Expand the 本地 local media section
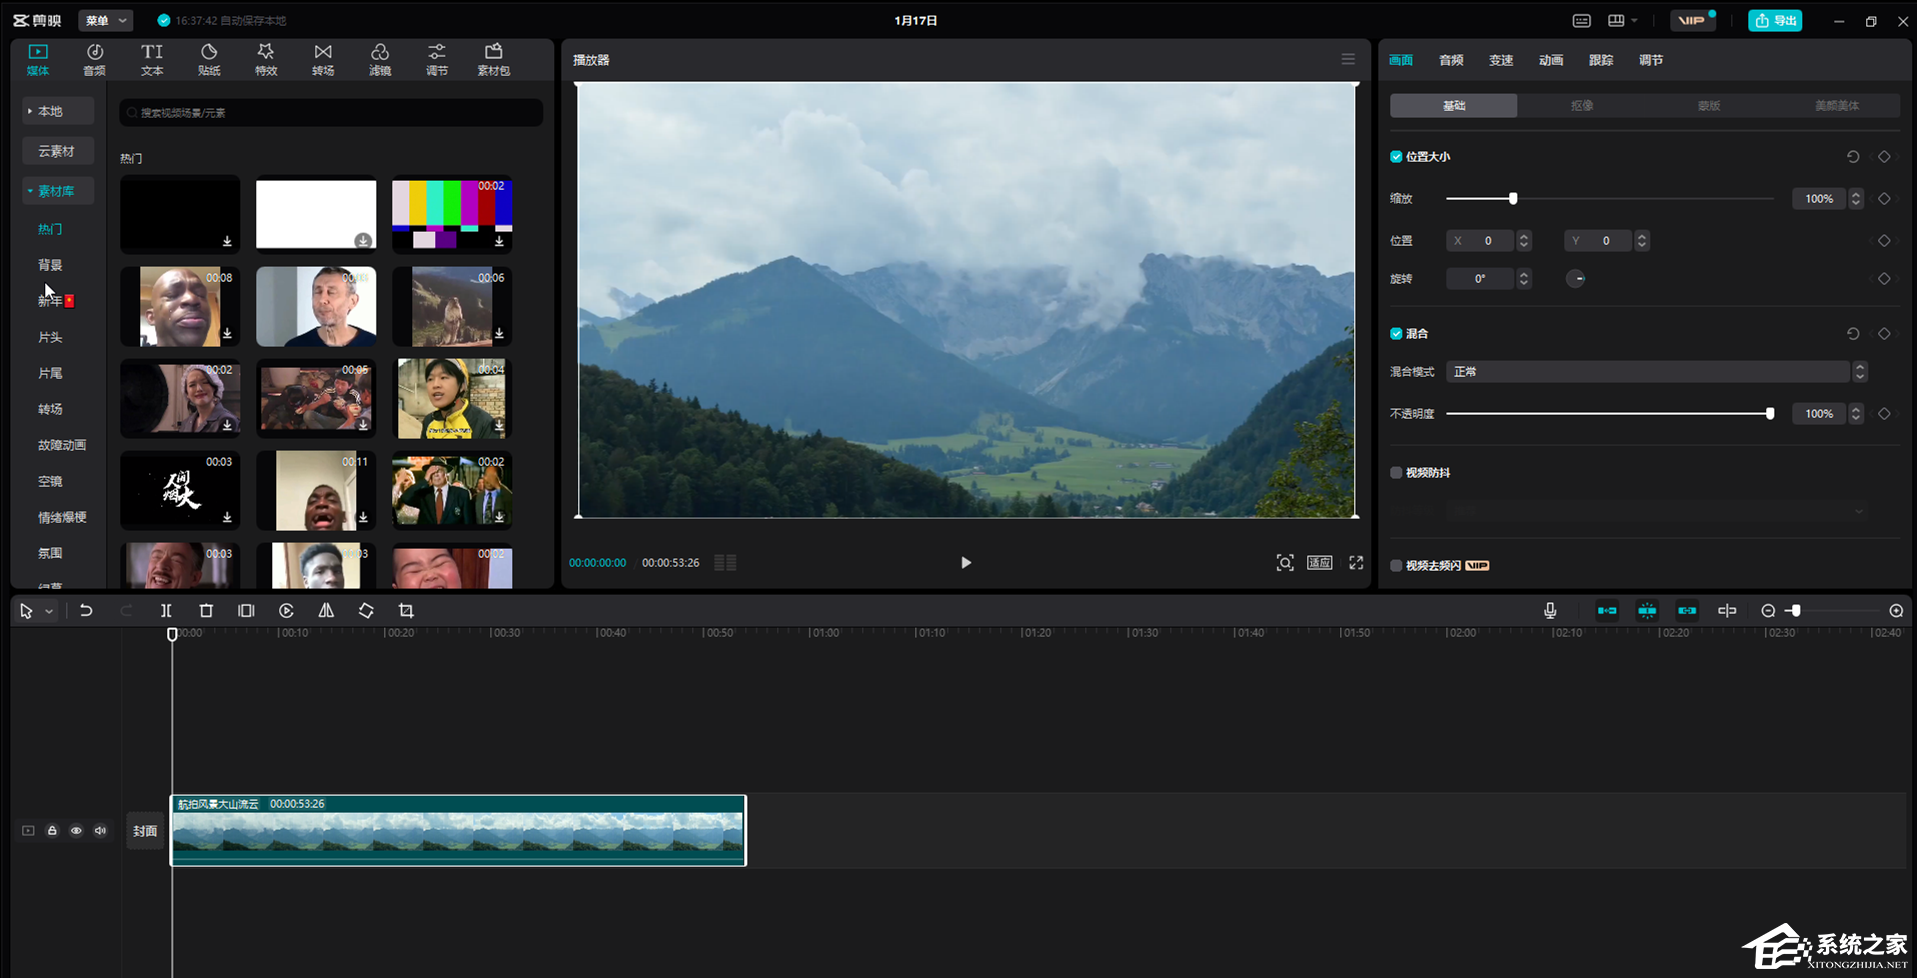 pyautogui.click(x=58, y=111)
